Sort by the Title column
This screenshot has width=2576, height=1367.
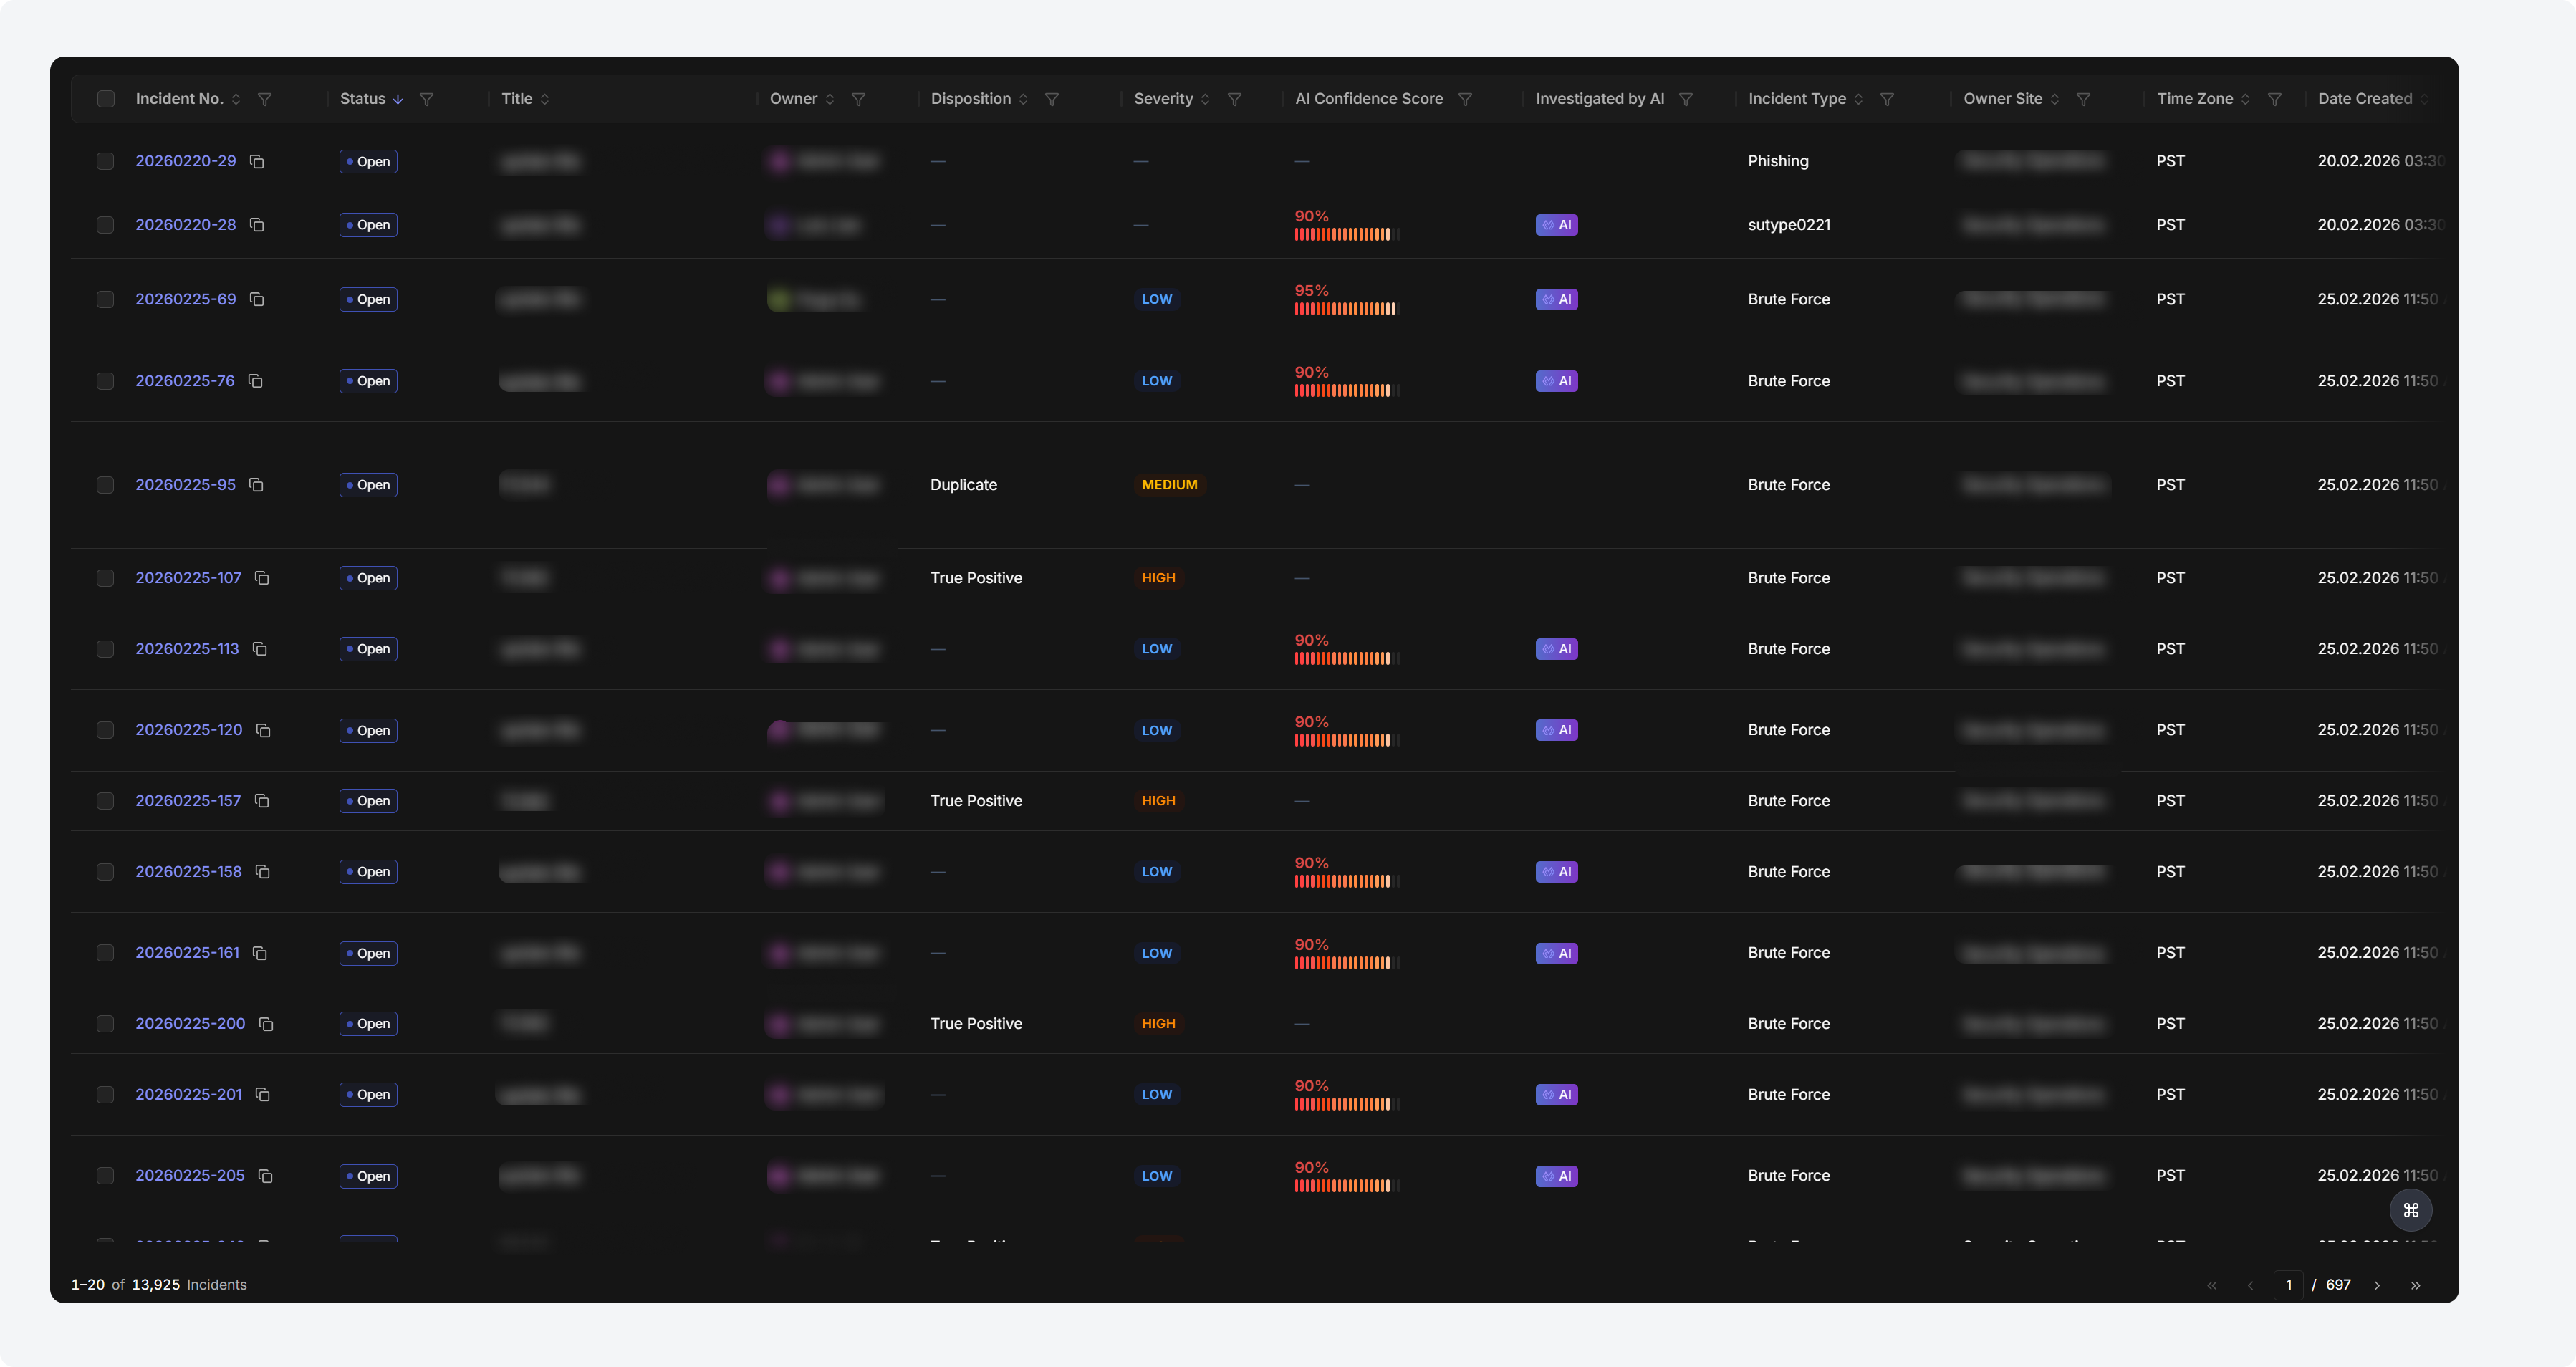tap(545, 99)
